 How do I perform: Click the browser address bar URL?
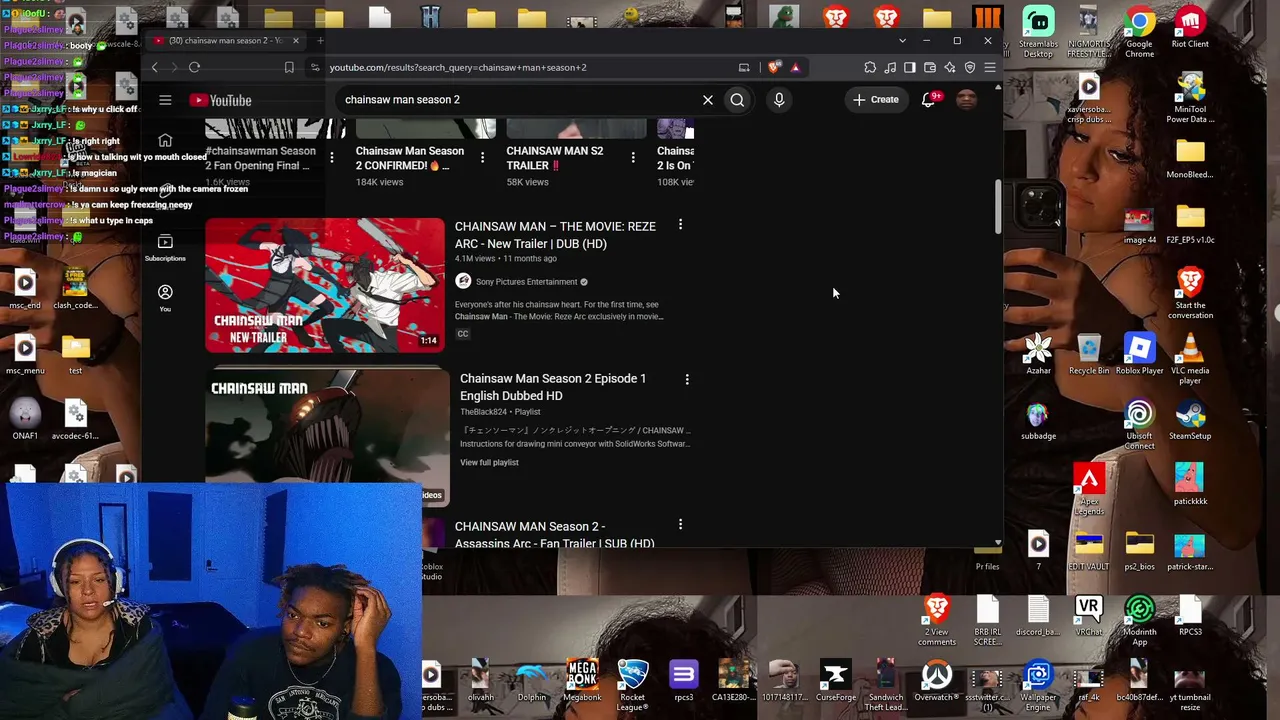(458, 68)
